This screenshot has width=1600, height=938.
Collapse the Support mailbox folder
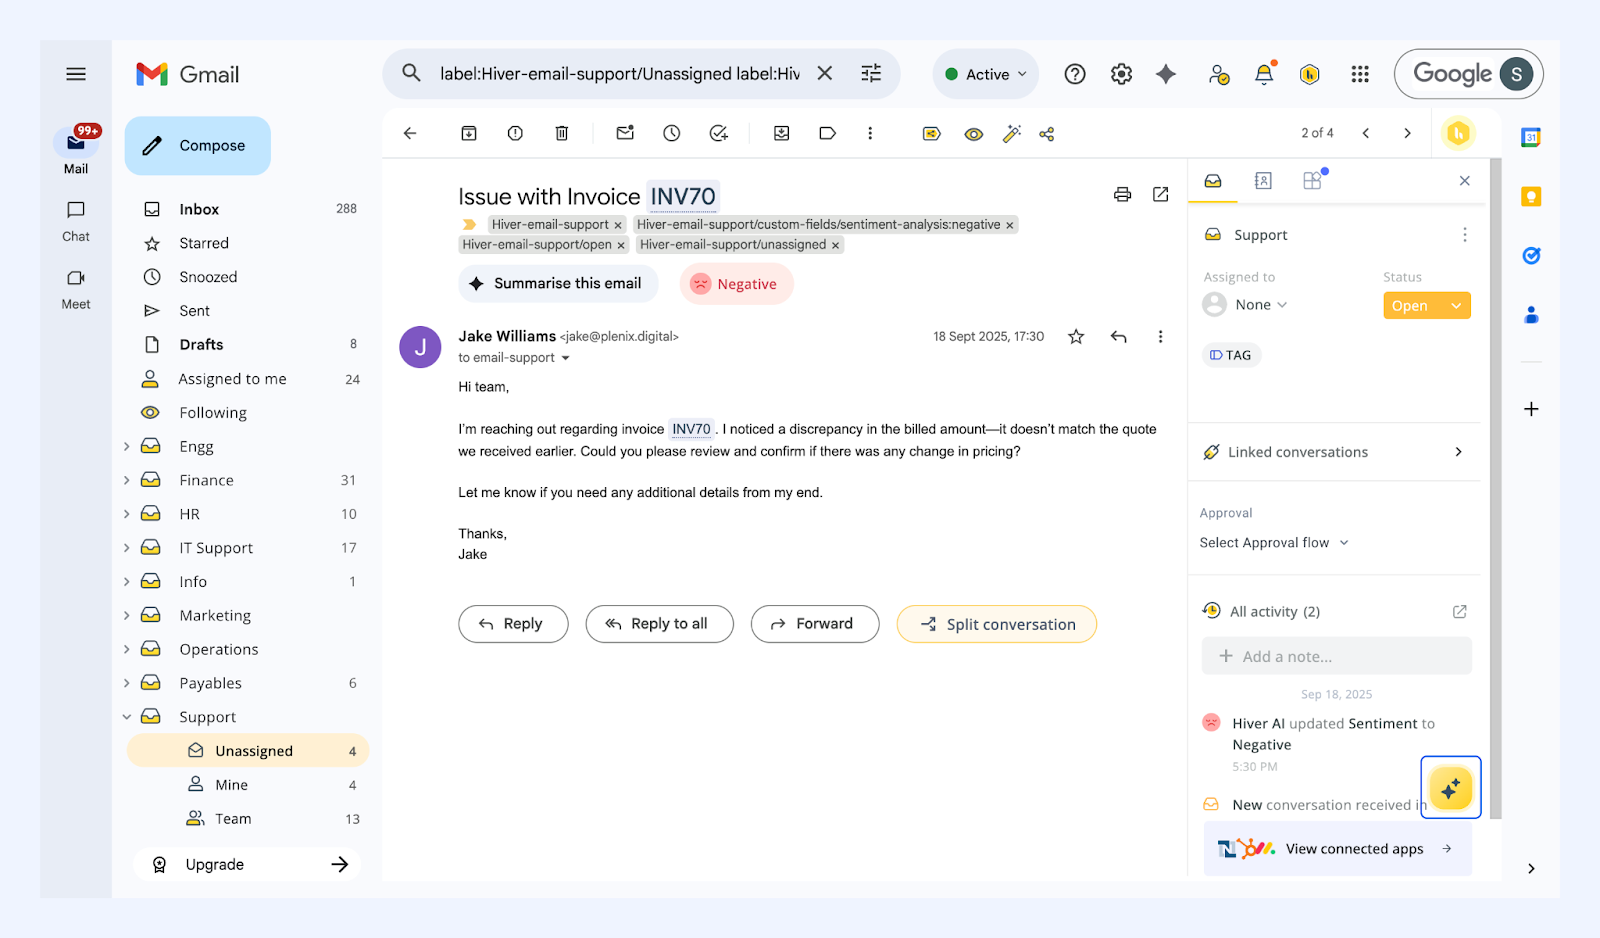(127, 717)
